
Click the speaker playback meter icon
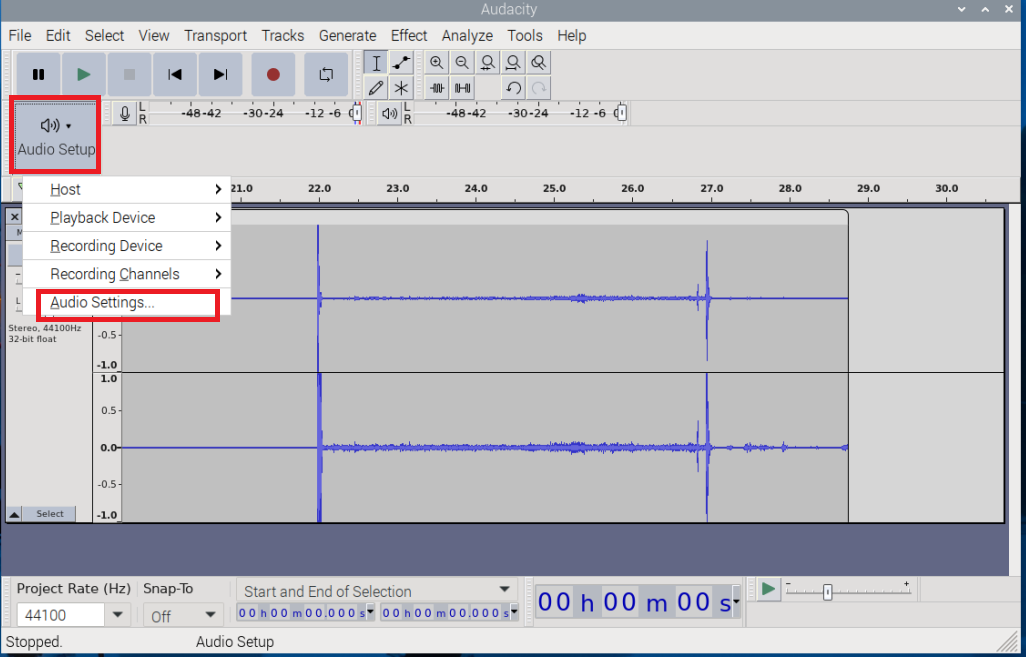click(x=389, y=113)
